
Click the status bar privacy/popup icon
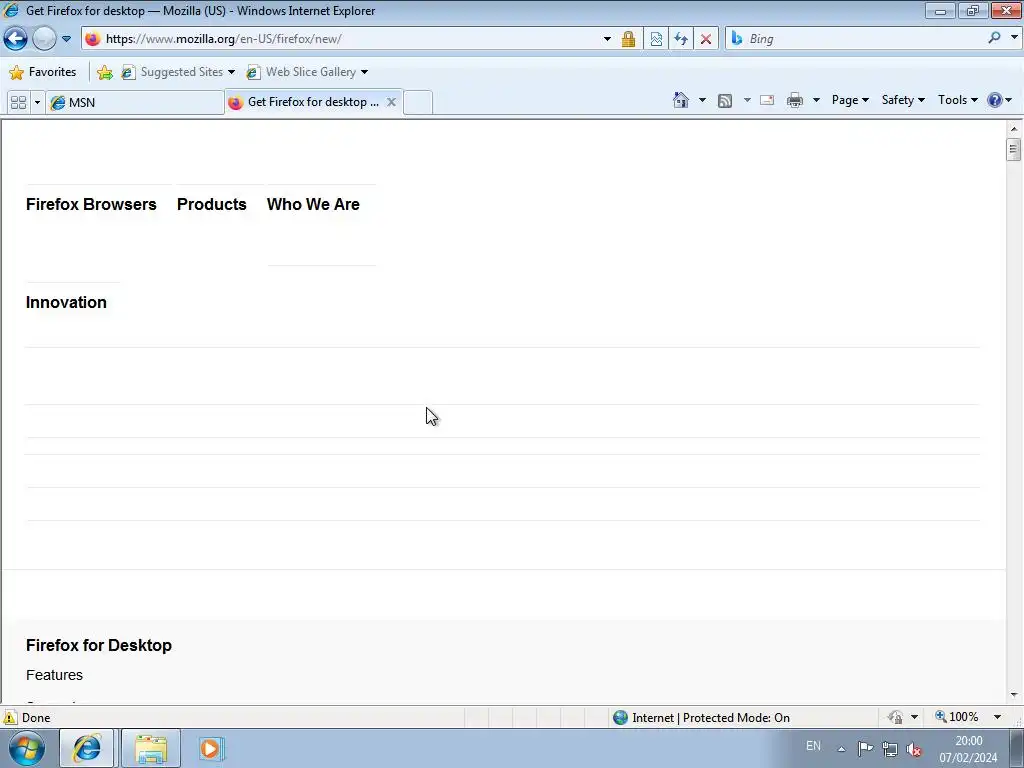point(895,717)
